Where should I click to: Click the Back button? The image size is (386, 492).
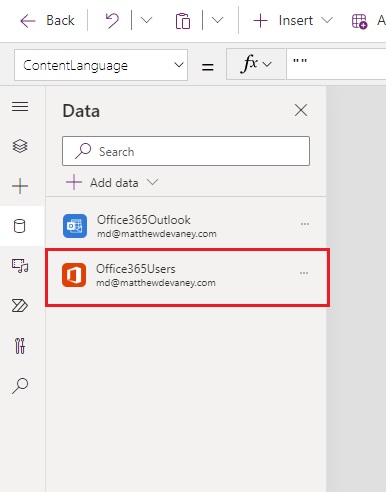(x=47, y=21)
